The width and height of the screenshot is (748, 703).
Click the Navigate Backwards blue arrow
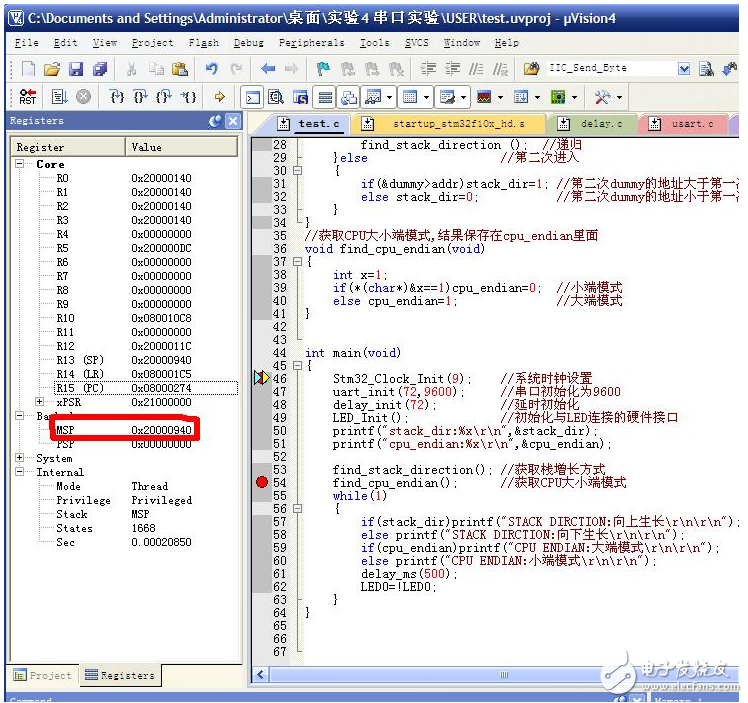(x=268, y=69)
